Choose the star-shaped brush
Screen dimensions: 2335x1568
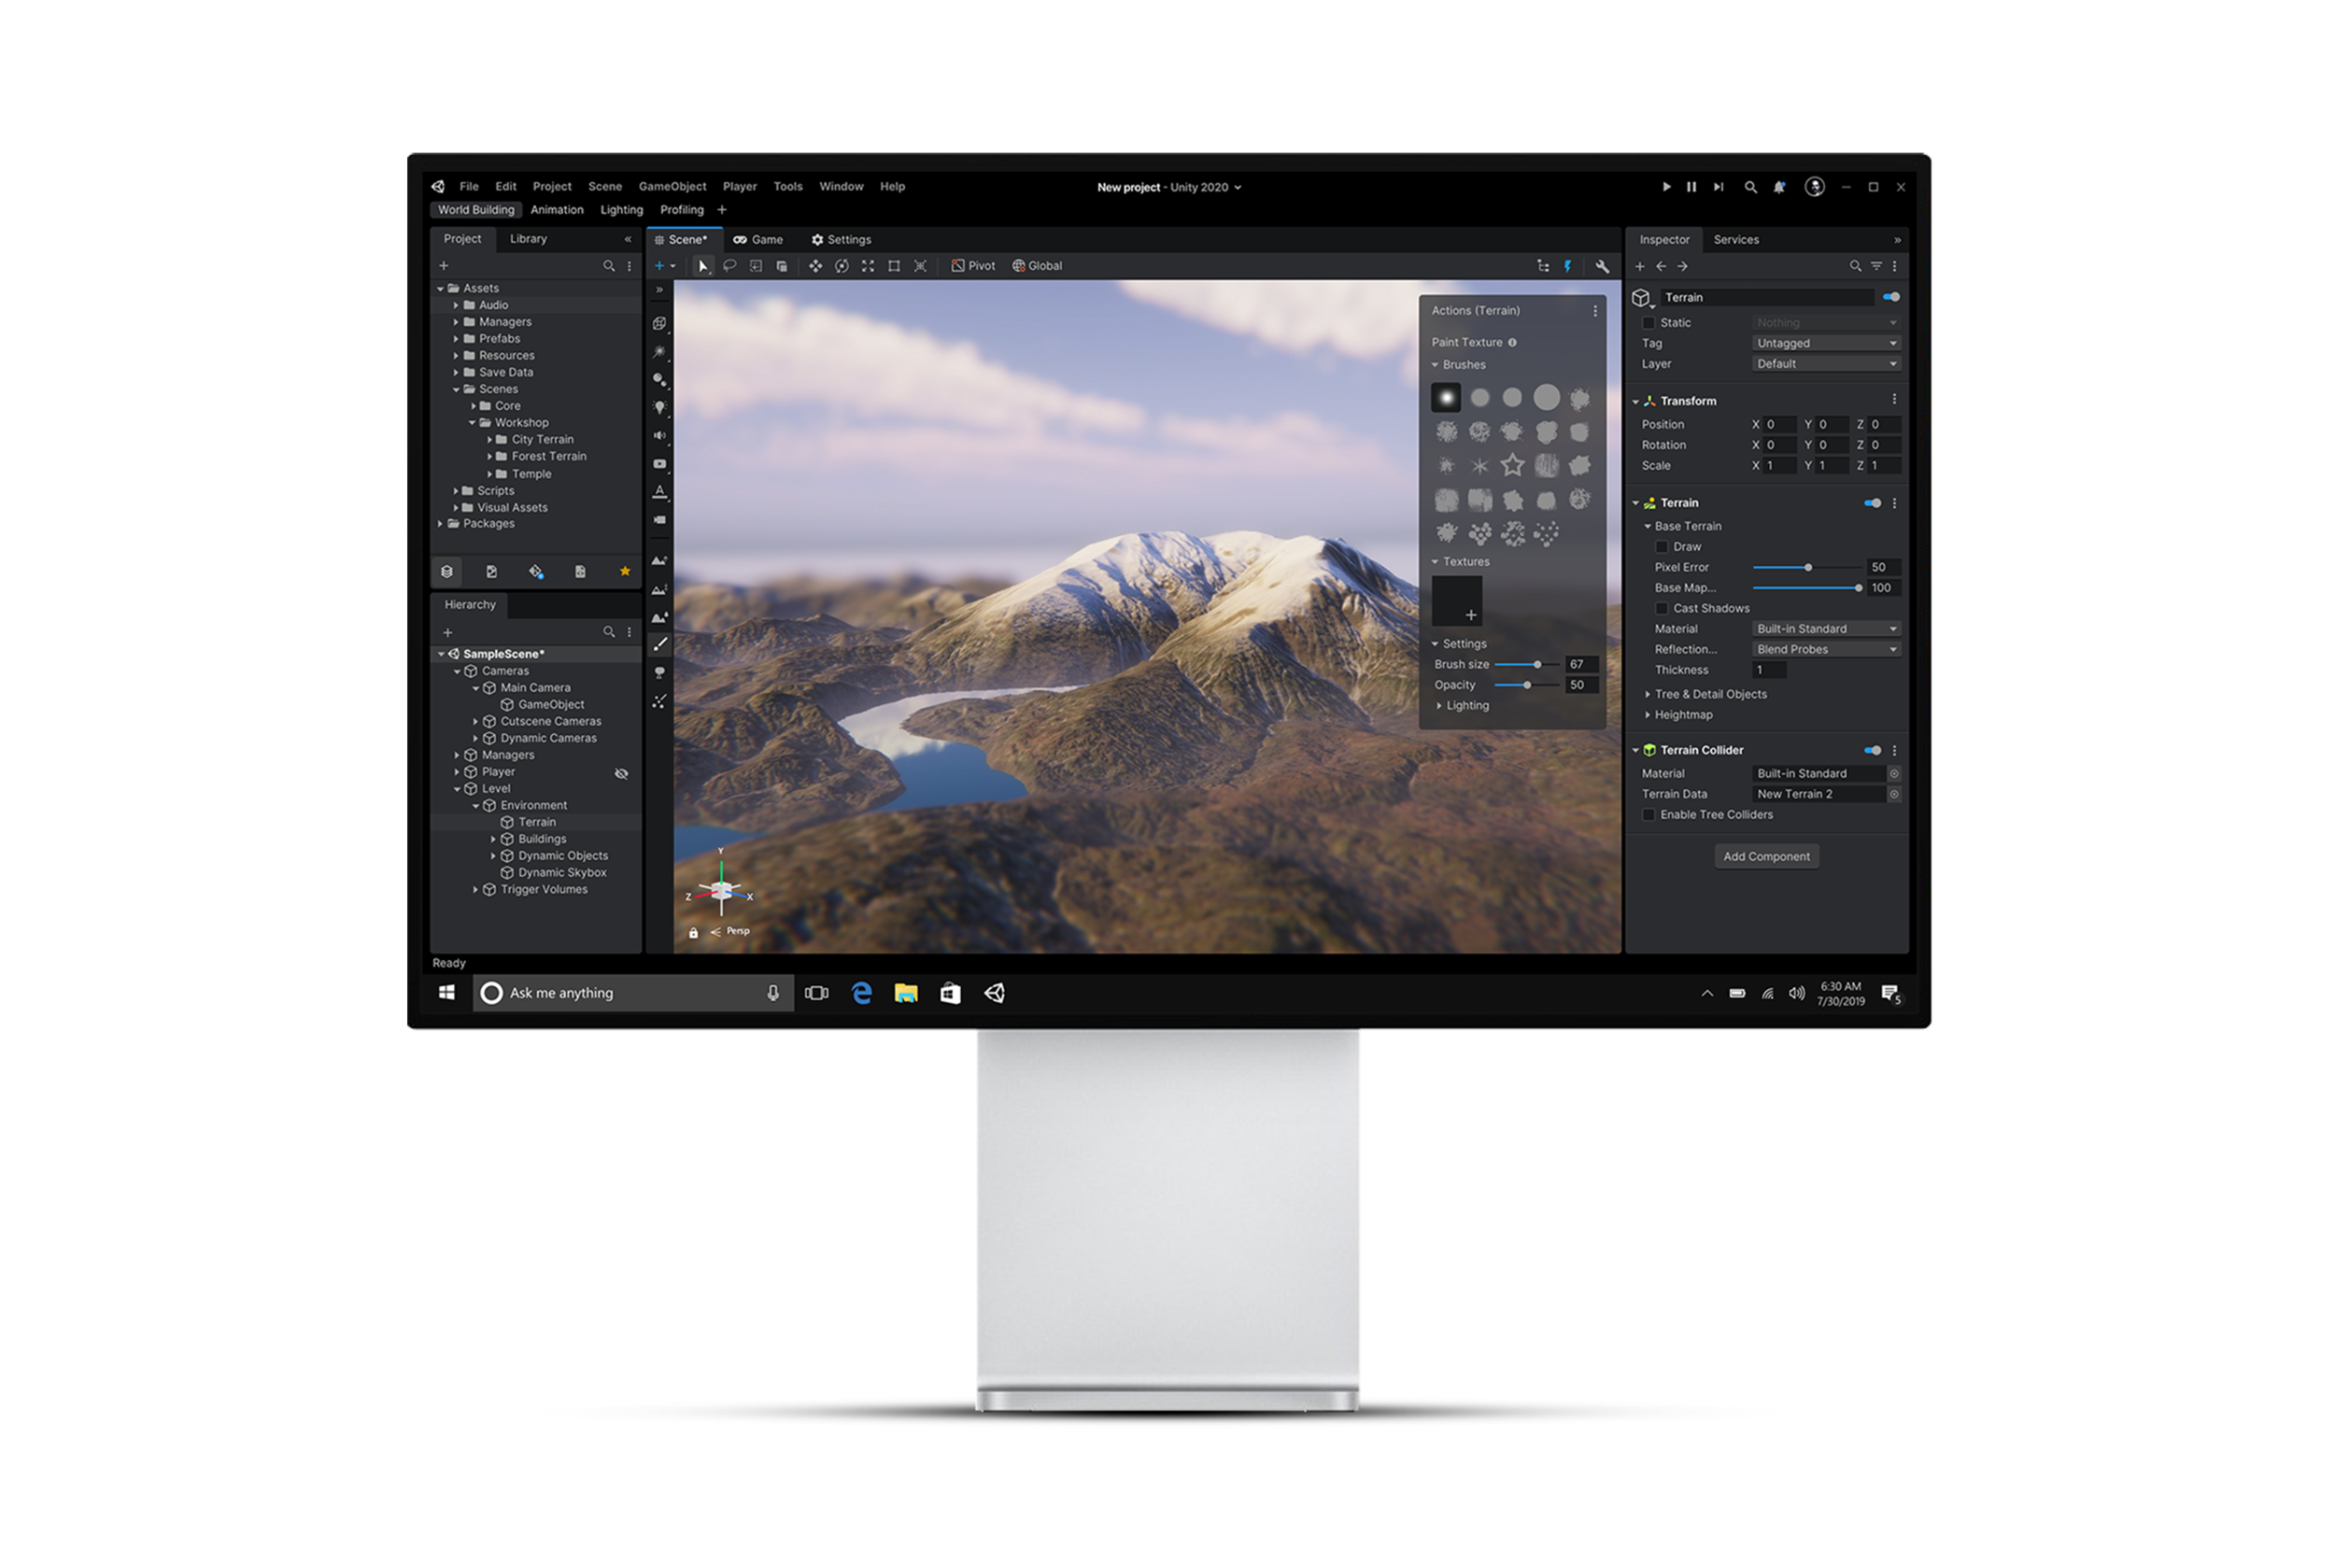pos(1512,465)
